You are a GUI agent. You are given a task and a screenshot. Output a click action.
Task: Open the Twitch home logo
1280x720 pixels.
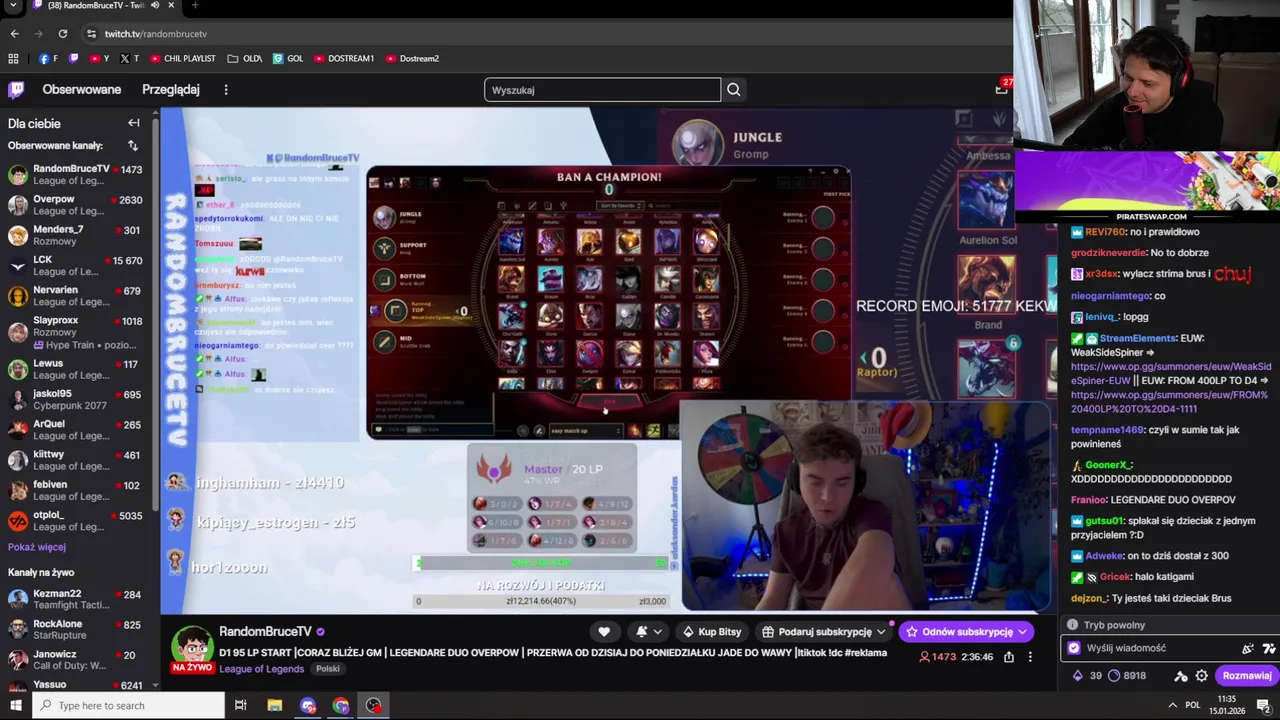[16, 90]
